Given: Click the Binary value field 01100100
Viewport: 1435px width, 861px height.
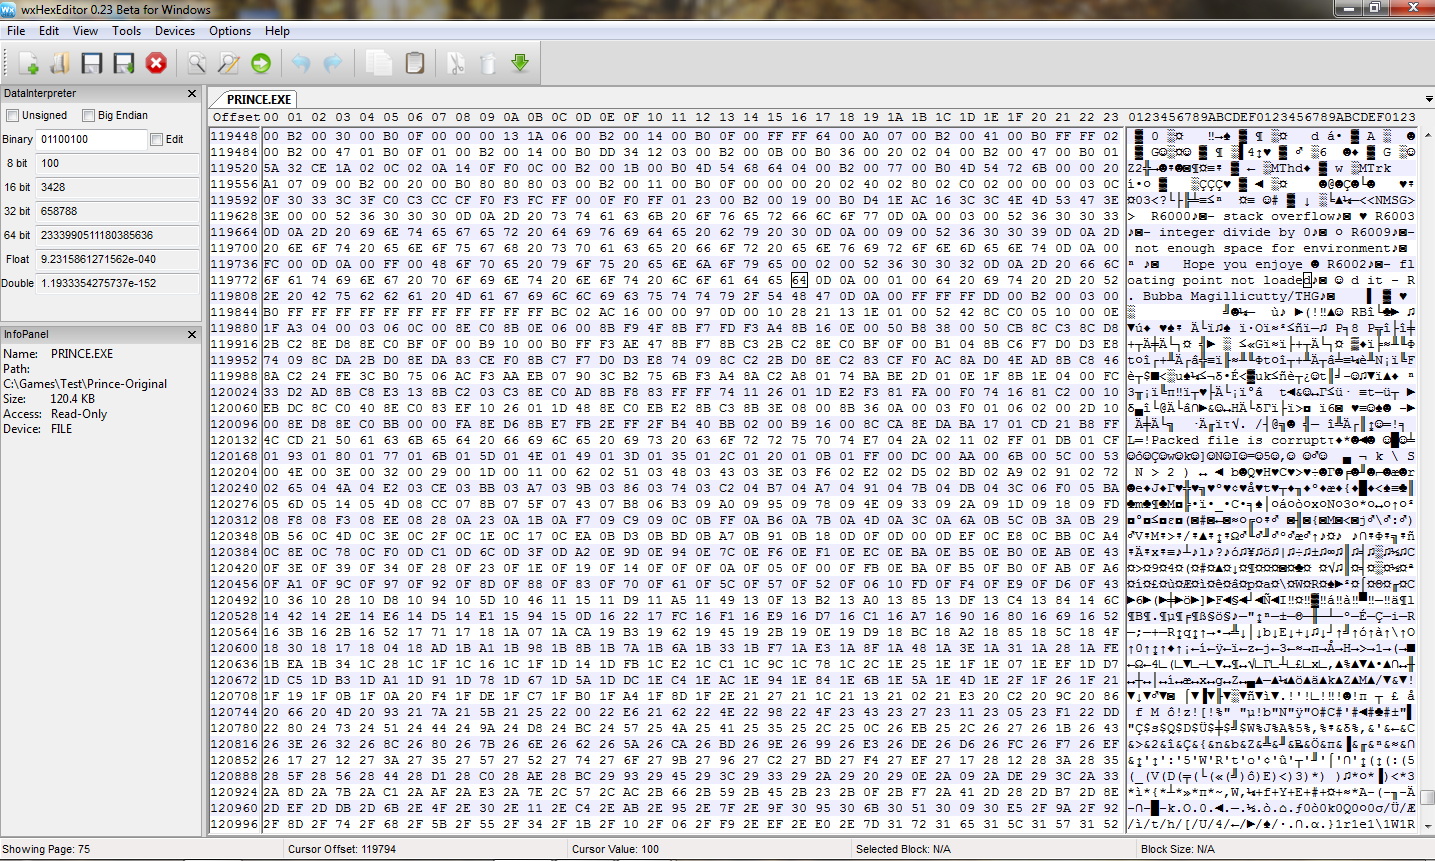Looking at the screenshot, I should pyautogui.click(x=92, y=140).
